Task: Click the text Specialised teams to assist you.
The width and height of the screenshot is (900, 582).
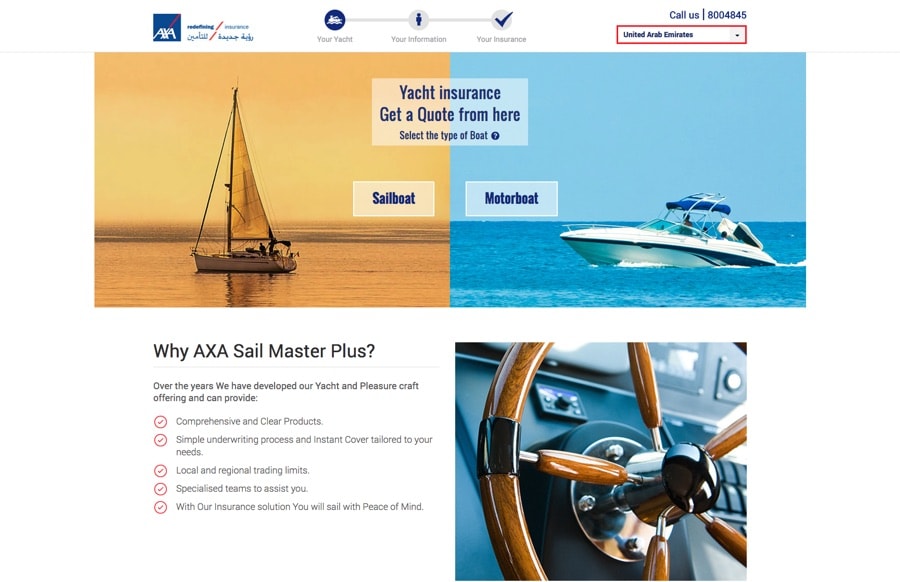Action: tap(242, 488)
